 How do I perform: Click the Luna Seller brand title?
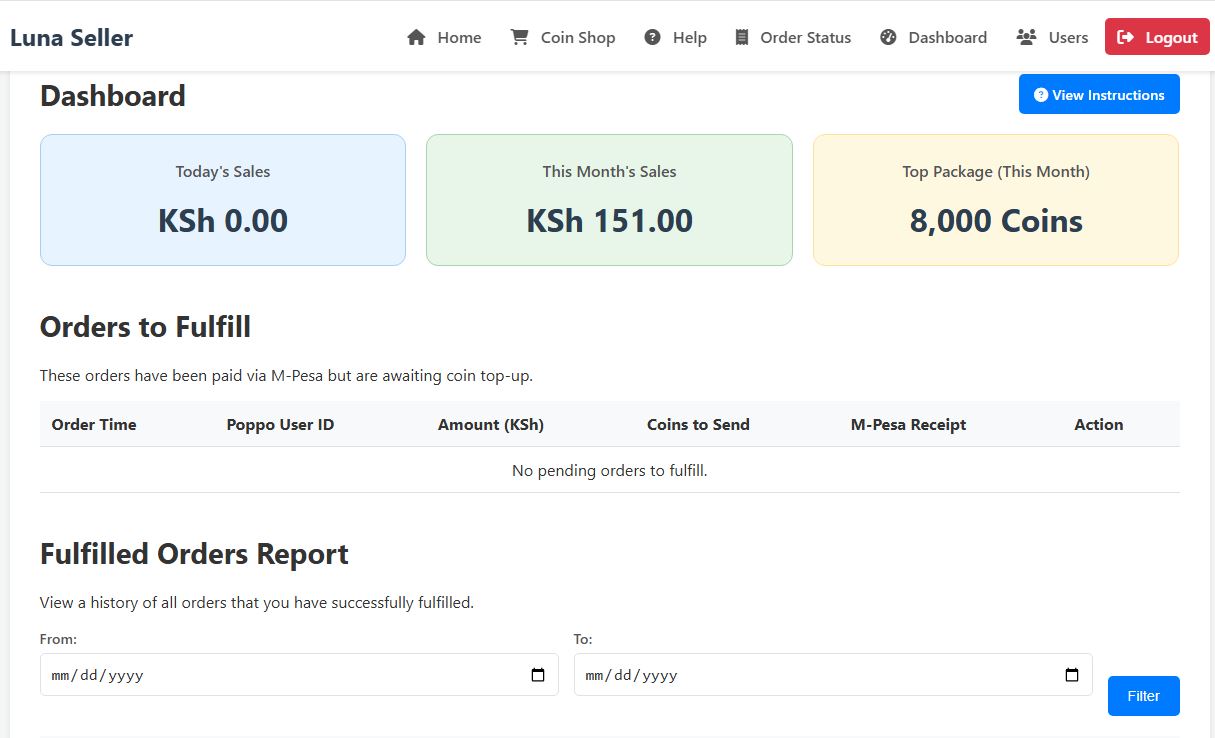(71, 38)
